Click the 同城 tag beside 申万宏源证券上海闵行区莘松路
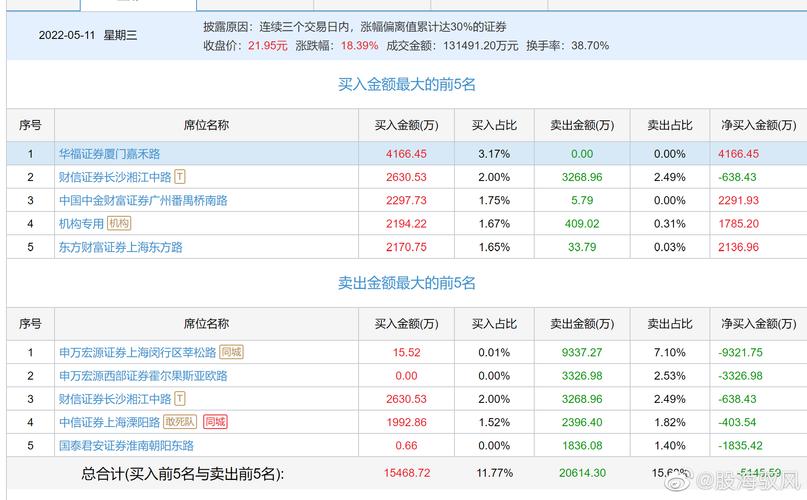 point(231,352)
